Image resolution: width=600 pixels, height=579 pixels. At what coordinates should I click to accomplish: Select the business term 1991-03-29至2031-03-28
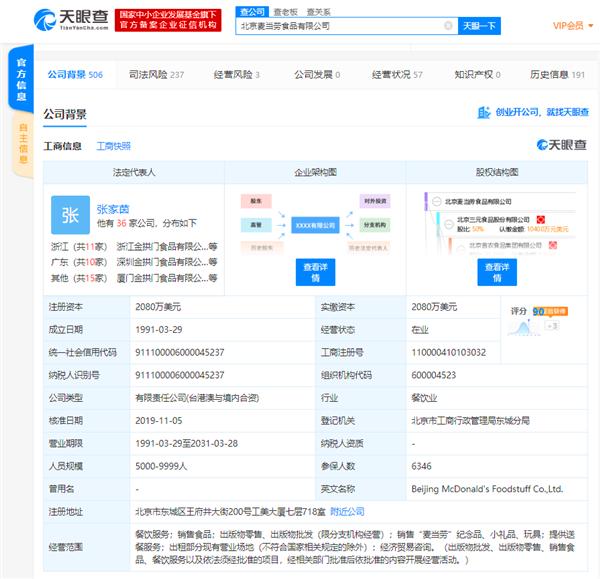click(x=186, y=444)
